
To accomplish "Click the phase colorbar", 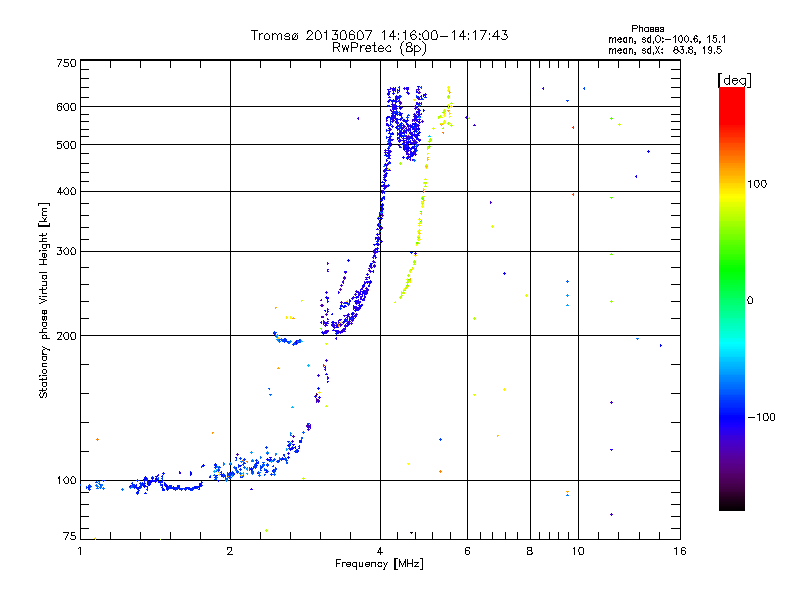I will click(732, 298).
